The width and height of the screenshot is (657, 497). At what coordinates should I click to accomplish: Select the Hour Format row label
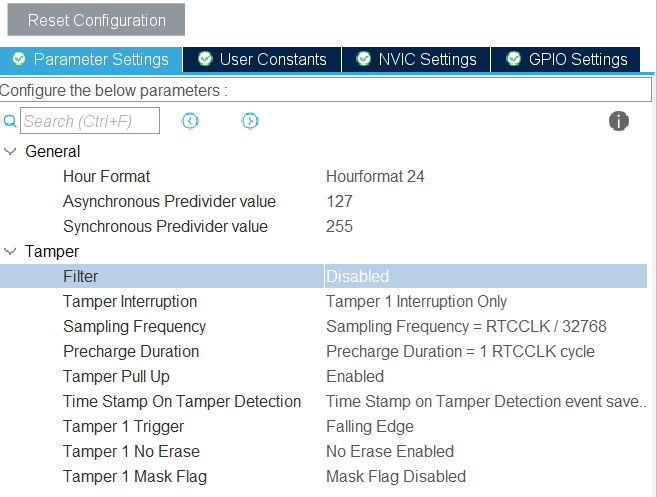(106, 176)
